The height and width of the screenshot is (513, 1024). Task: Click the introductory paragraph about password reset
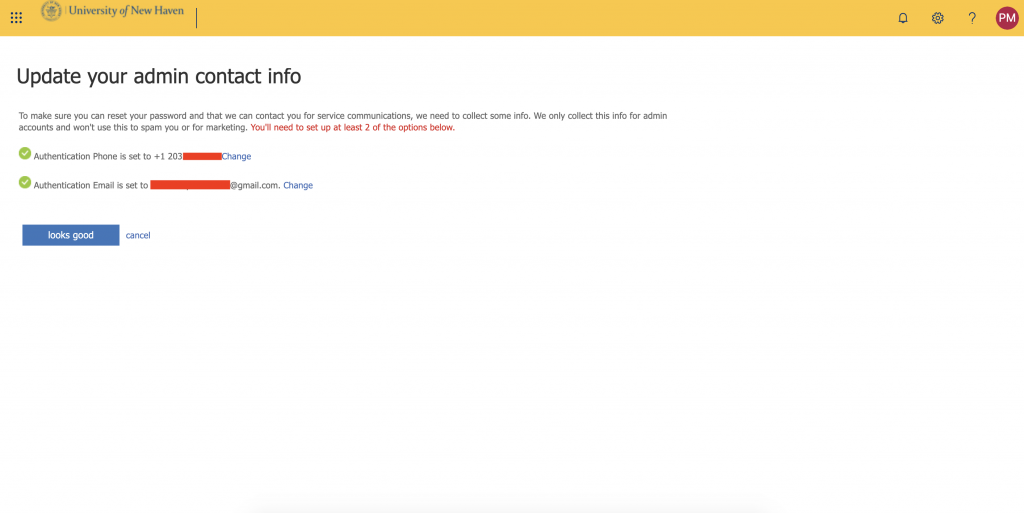[340, 116]
